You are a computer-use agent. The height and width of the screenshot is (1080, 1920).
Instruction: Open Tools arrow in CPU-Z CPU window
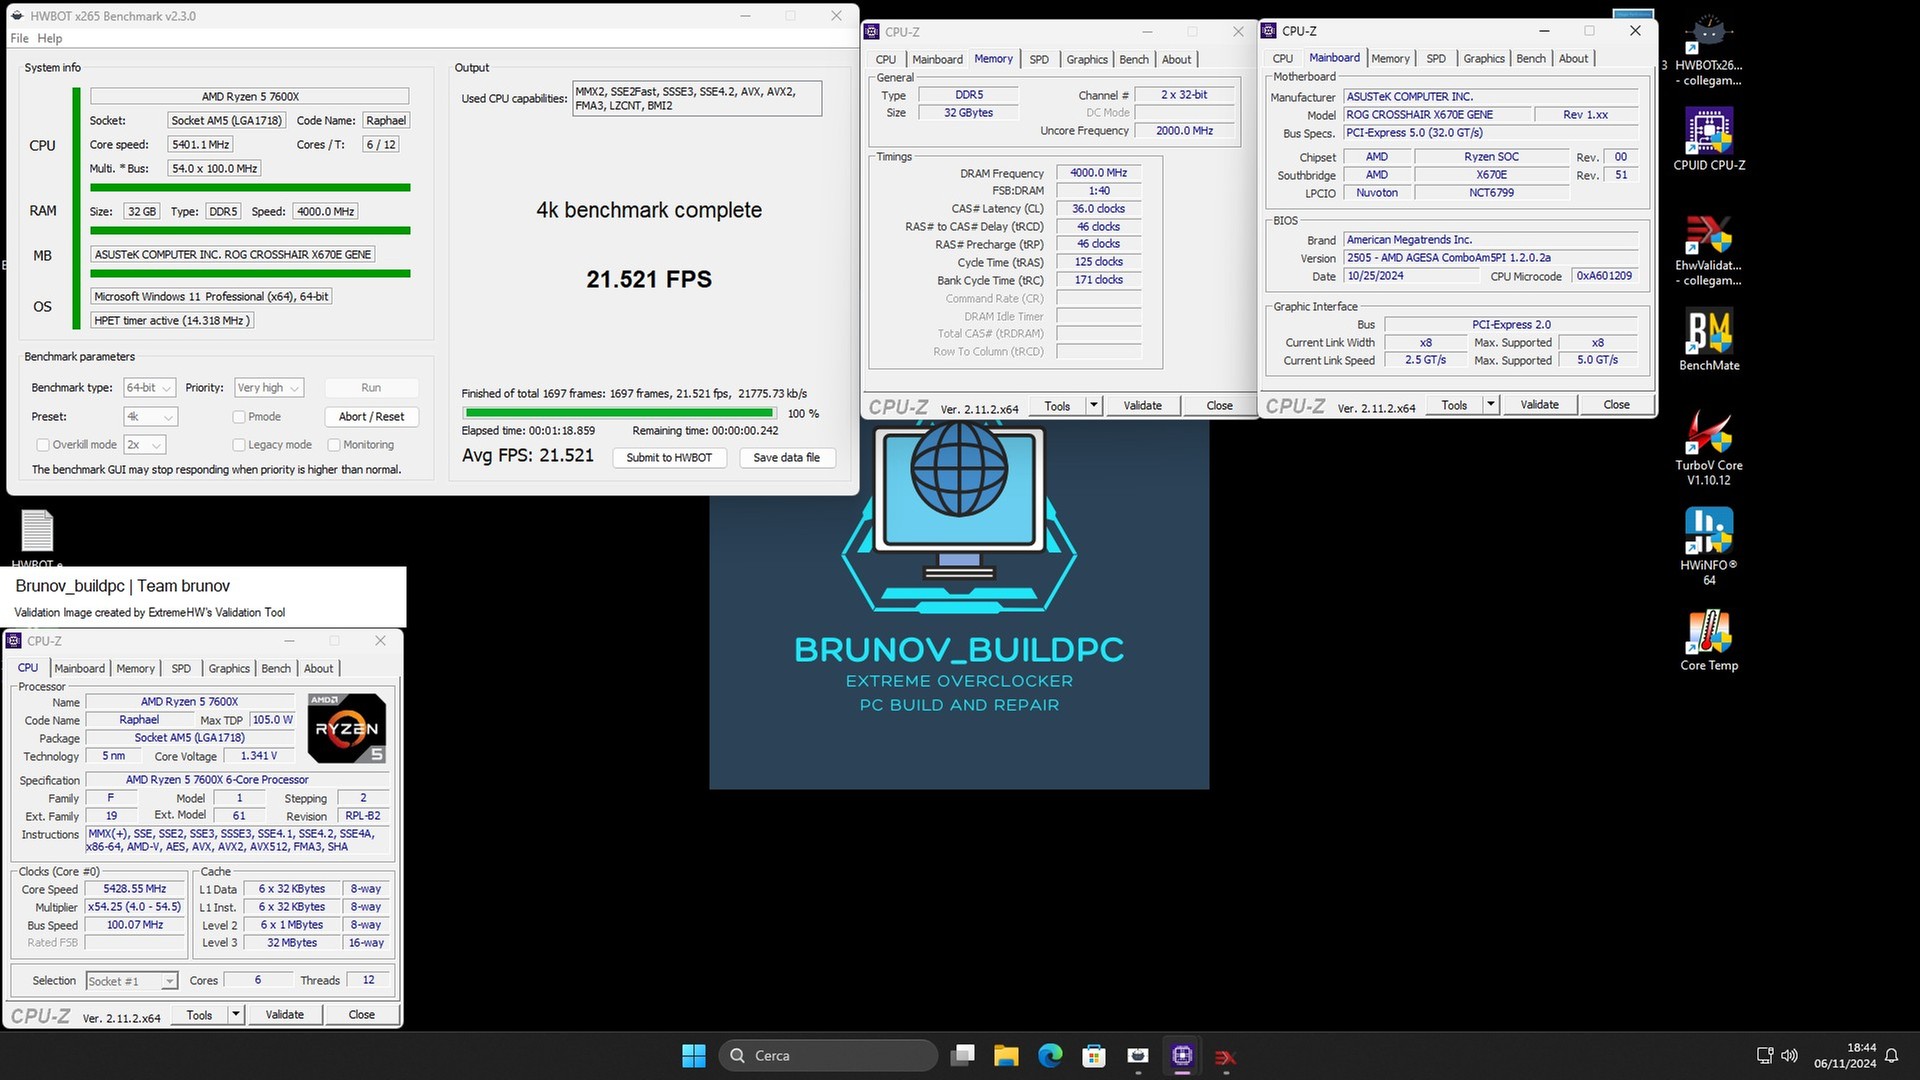(x=236, y=1014)
